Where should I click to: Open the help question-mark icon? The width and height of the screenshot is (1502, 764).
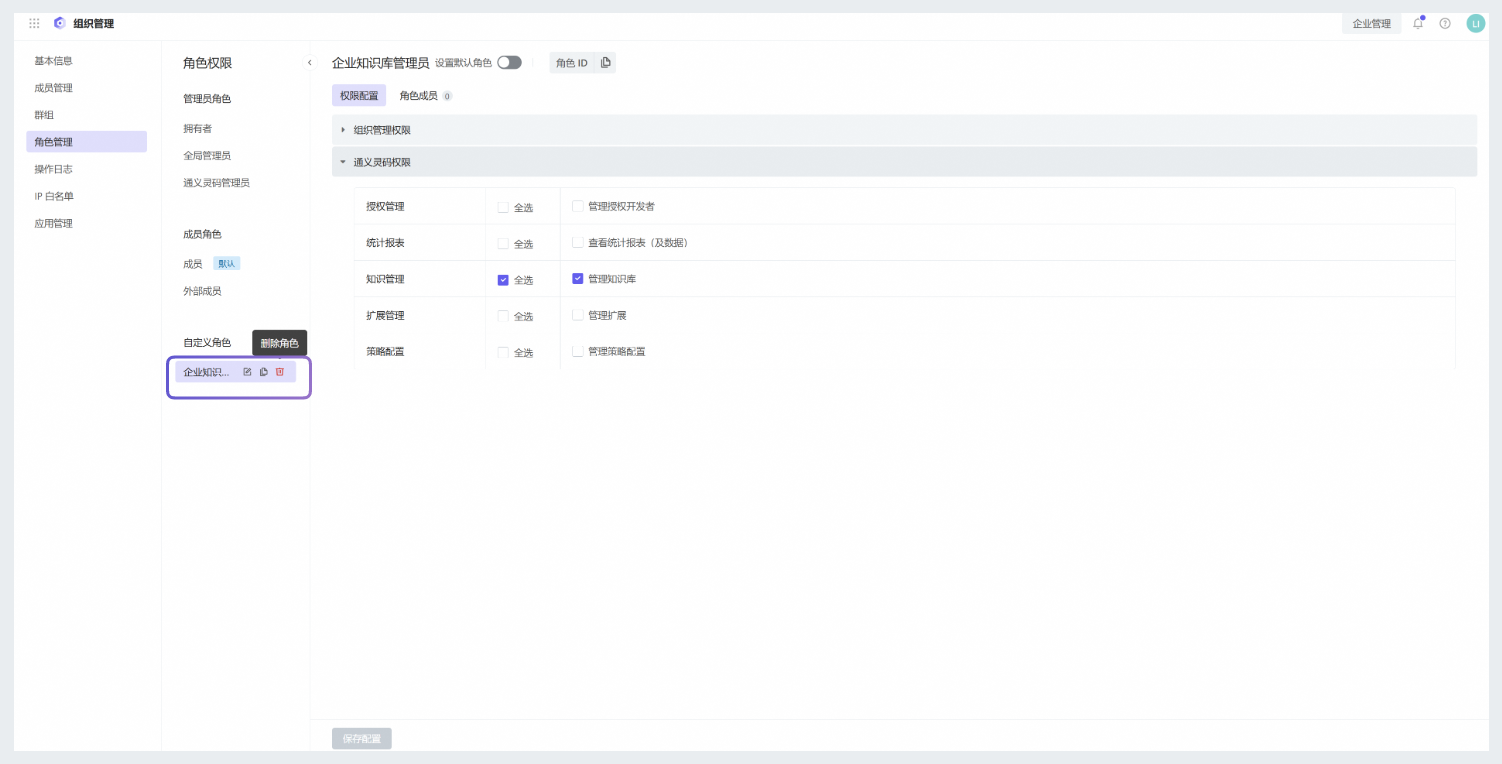click(1445, 23)
